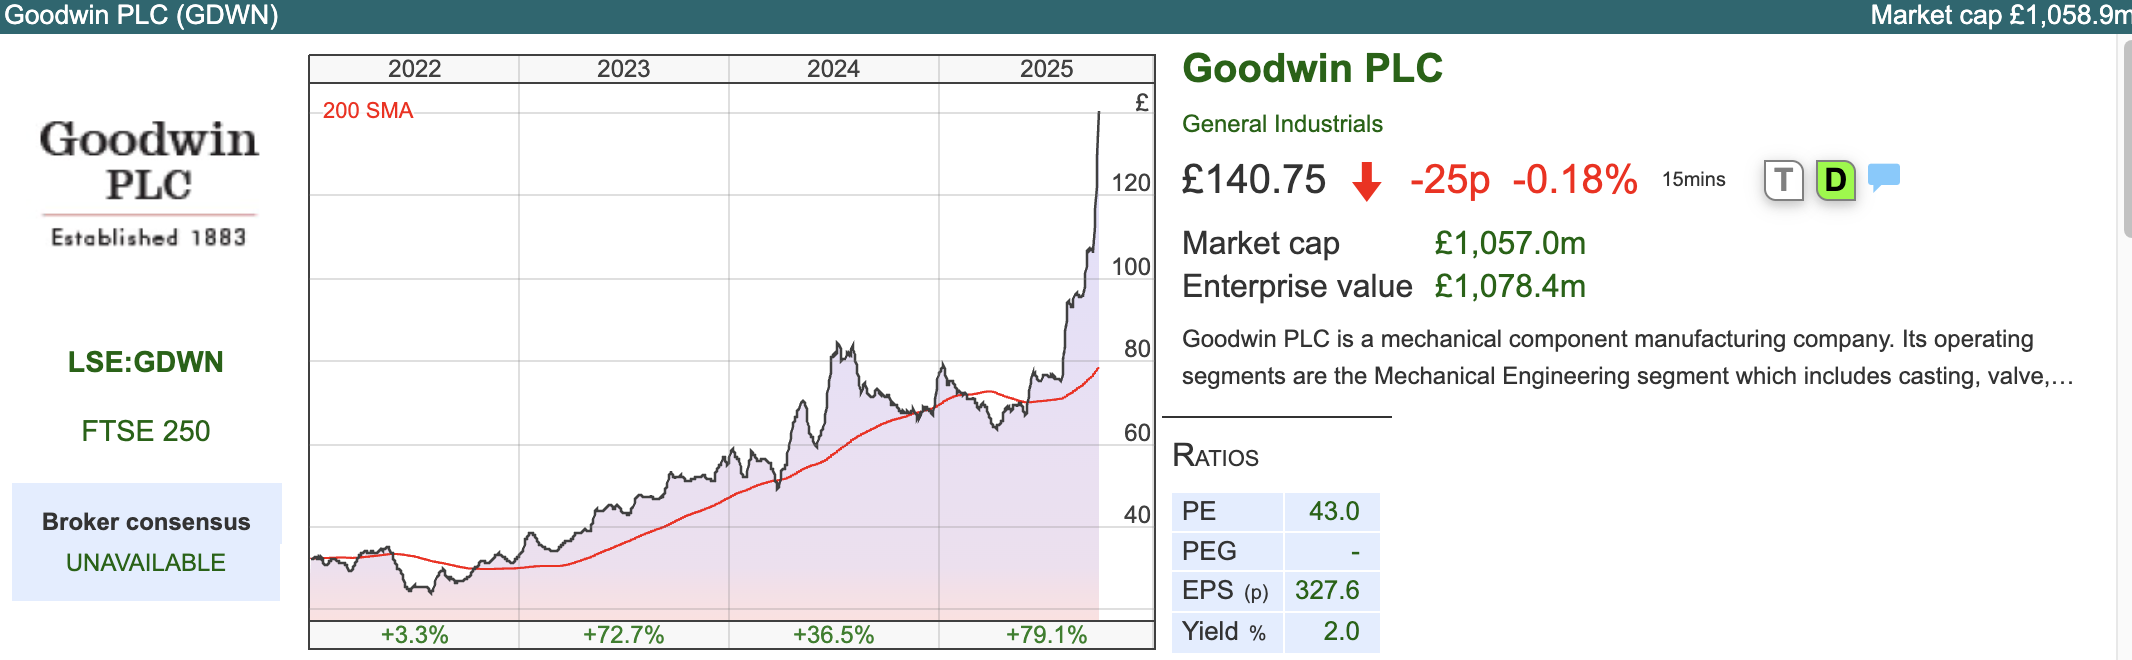Click the Goodwin PLC company logo
This screenshot has width=2132, height=660.
point(148,182)
